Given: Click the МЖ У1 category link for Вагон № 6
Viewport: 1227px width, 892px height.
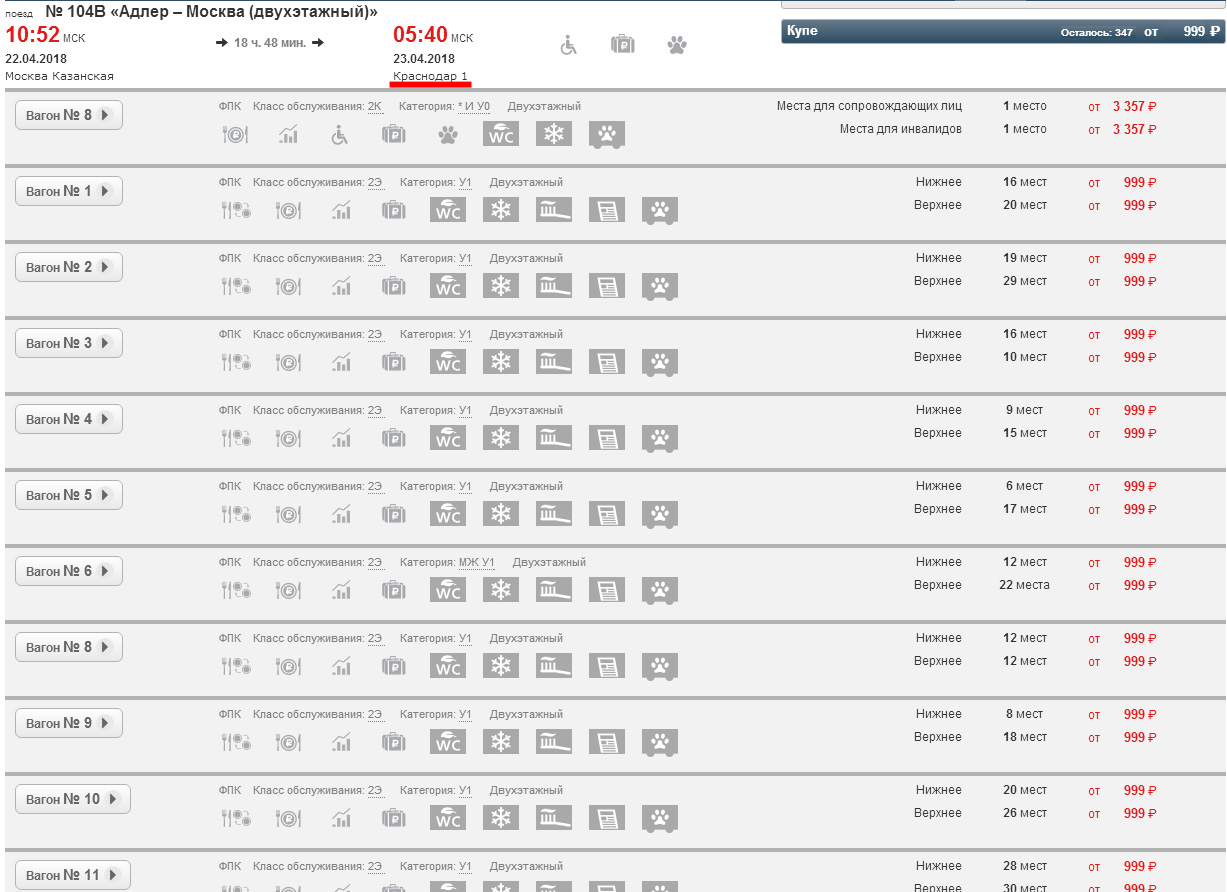Looking at the screenshot, I should (x=476, y=563).
